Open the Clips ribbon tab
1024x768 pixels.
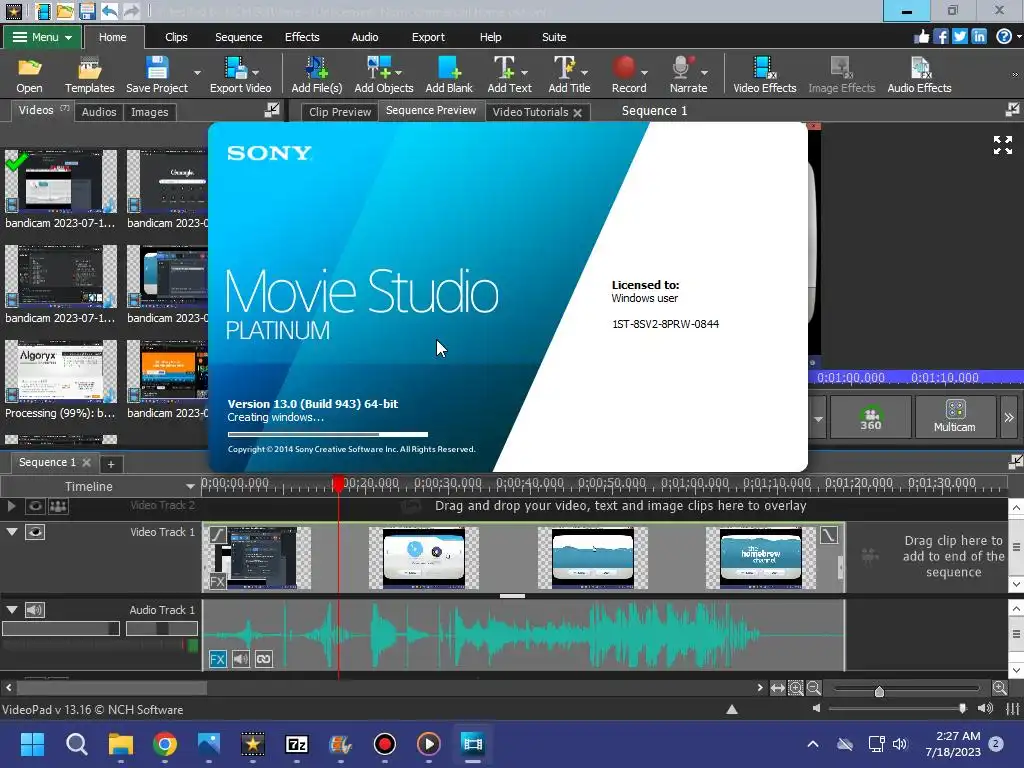[x=176, y=37]
